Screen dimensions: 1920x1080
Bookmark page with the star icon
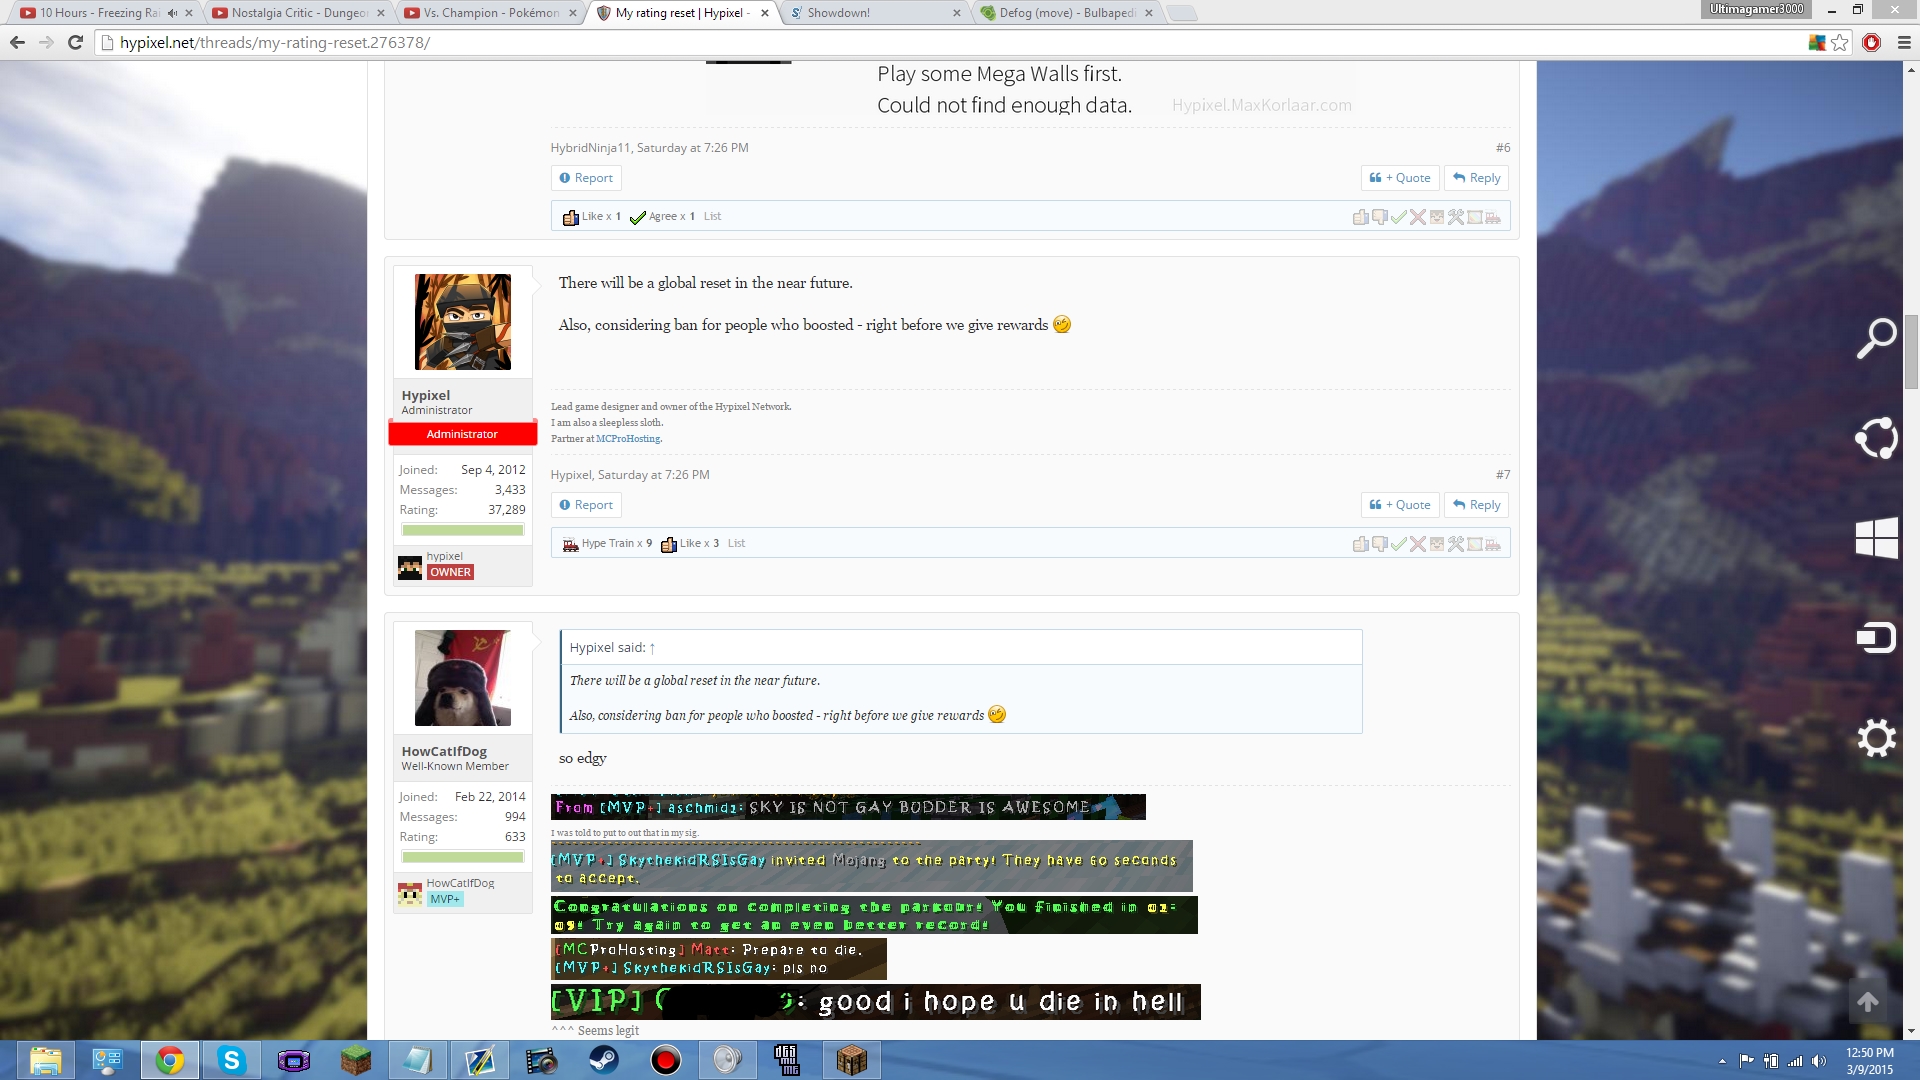click(x=1840, y=43)
